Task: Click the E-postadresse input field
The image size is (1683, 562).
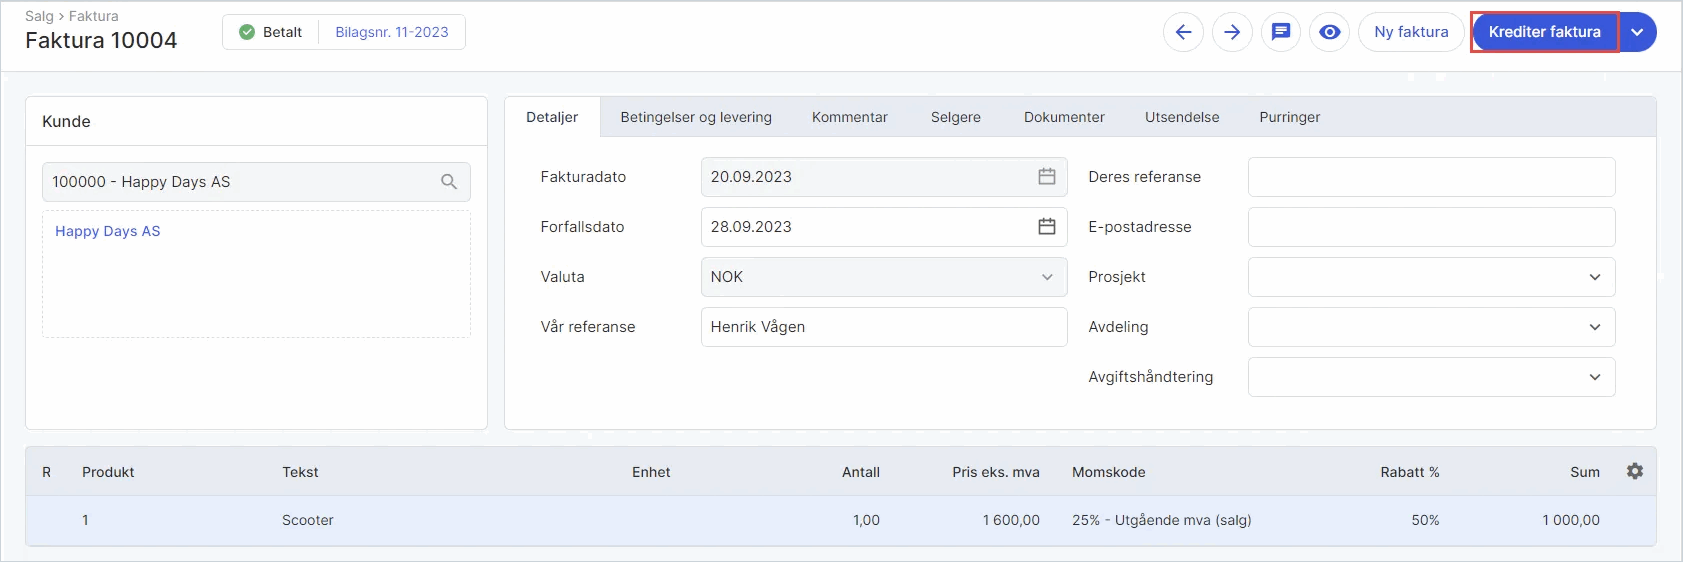Action: point(1431,227)
